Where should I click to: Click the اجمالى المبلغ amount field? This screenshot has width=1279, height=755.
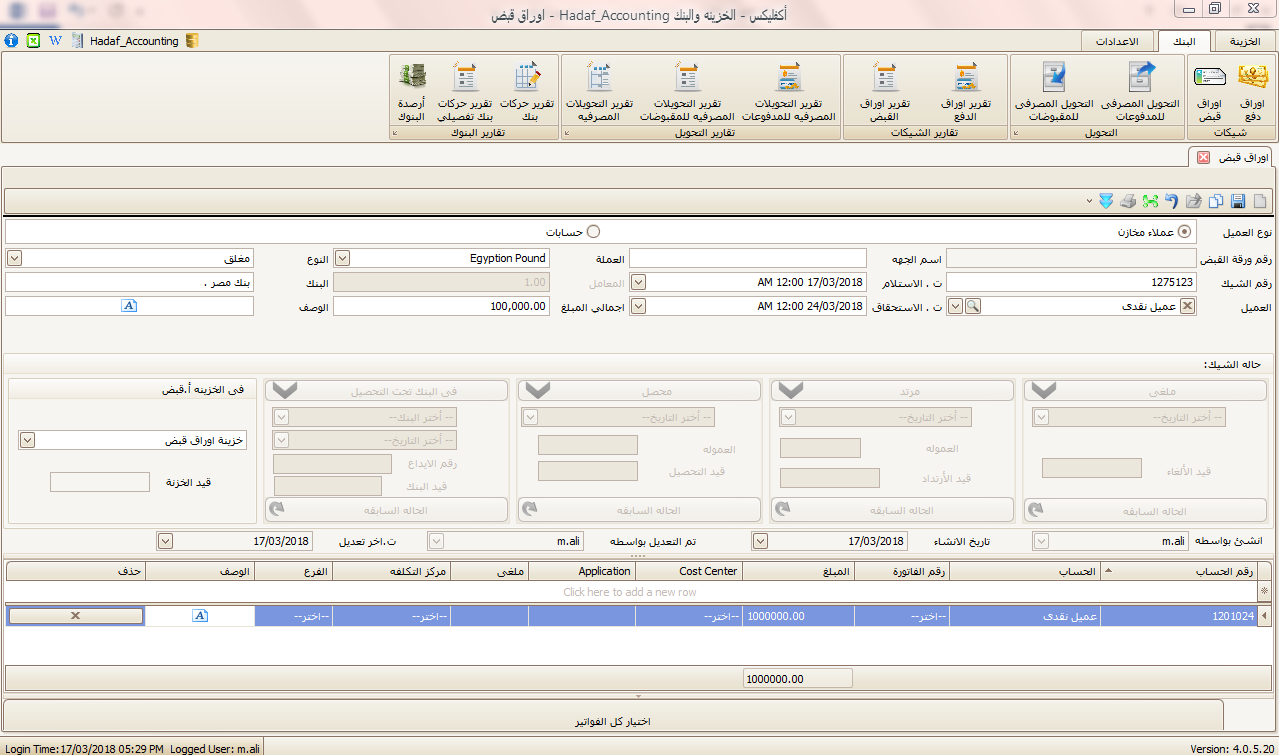(x=440, y=307)
